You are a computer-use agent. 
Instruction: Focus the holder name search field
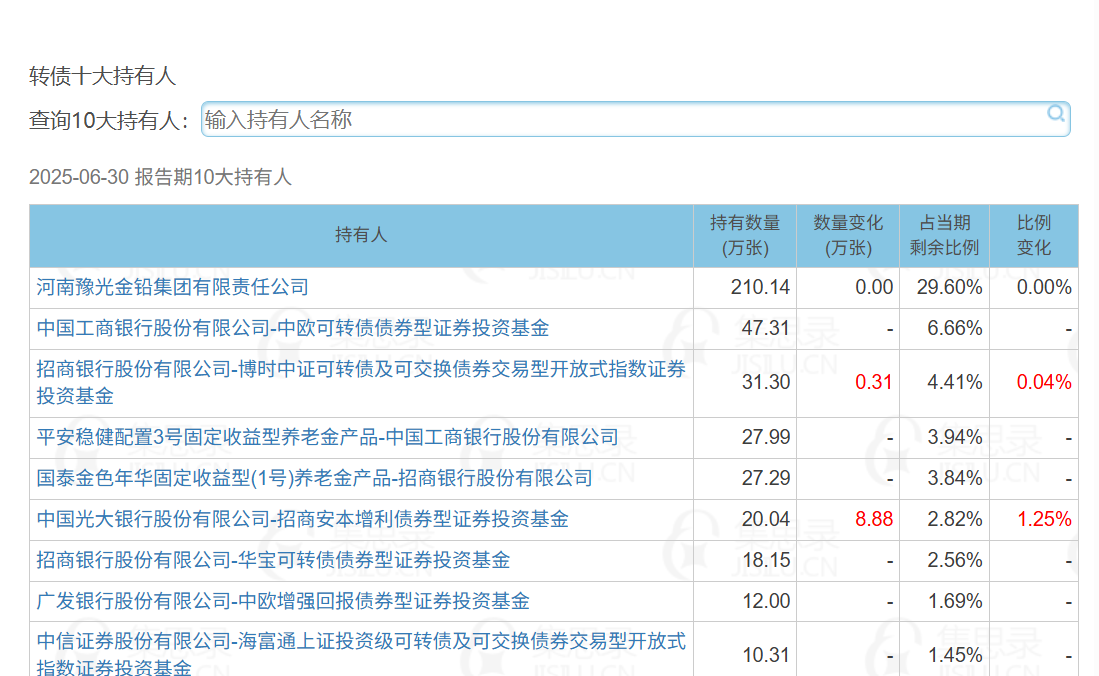pos(635,119)
